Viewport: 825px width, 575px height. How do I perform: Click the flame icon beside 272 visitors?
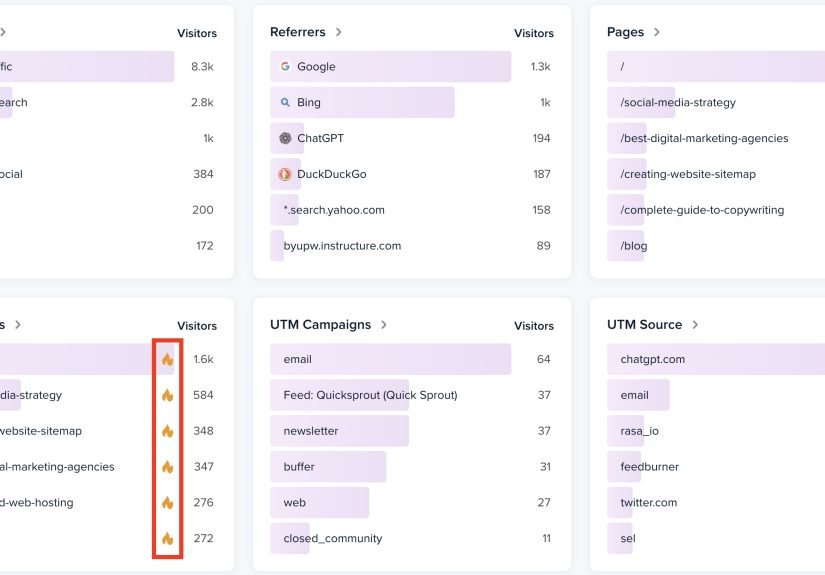click(167, 538)
